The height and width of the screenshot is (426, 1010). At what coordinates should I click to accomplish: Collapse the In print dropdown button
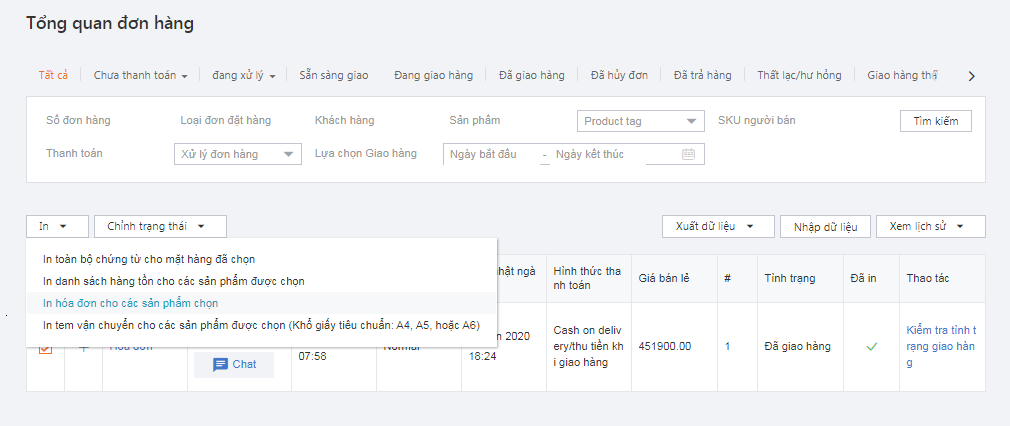point(57,227)
